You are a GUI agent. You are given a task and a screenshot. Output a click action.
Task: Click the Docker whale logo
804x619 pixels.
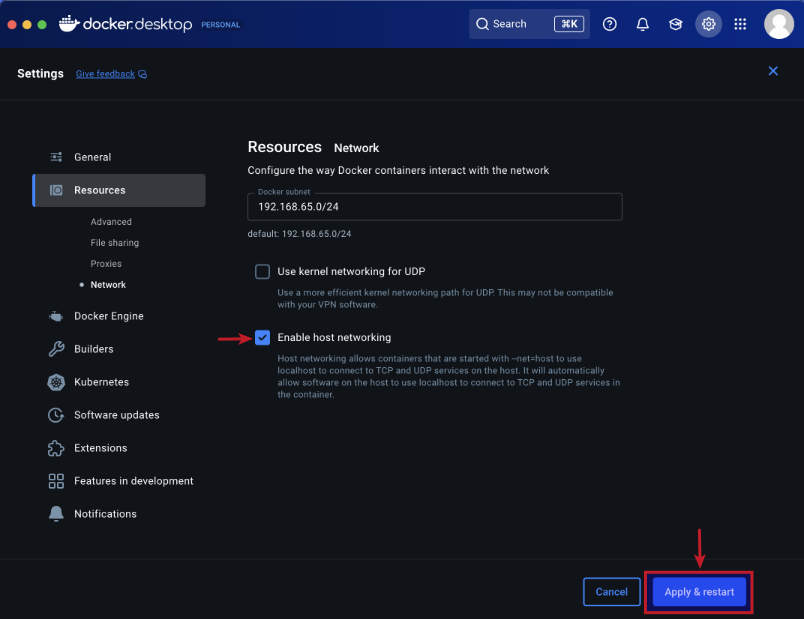click(70, 23)
